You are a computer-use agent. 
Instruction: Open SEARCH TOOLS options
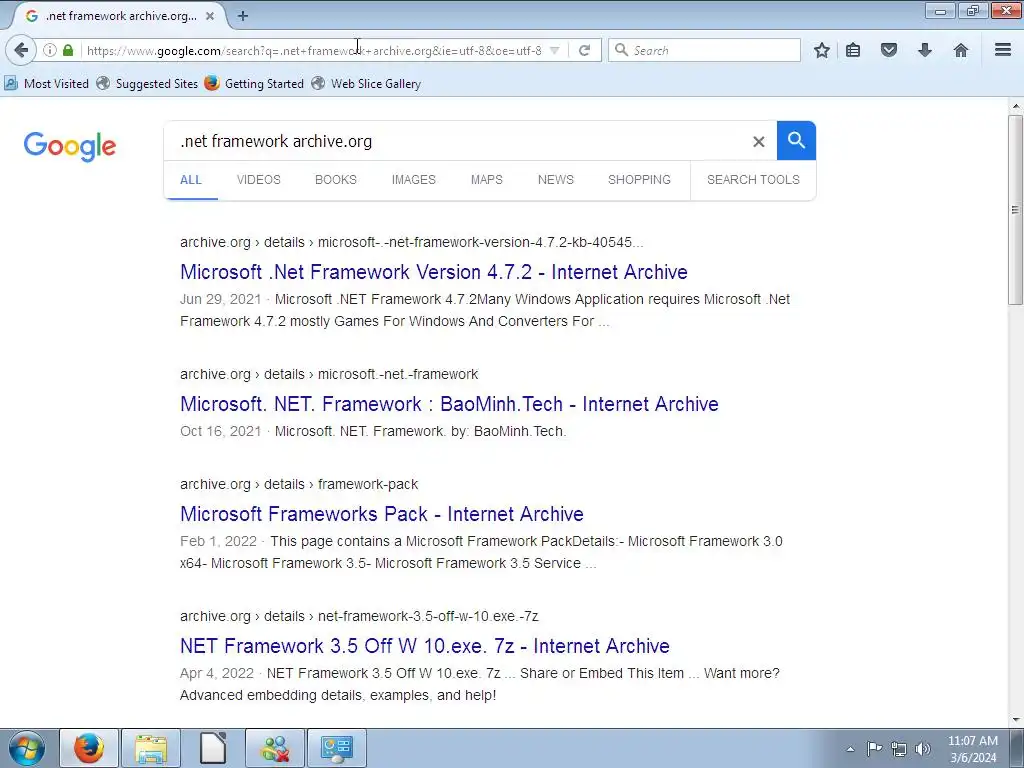click(753, 180)
